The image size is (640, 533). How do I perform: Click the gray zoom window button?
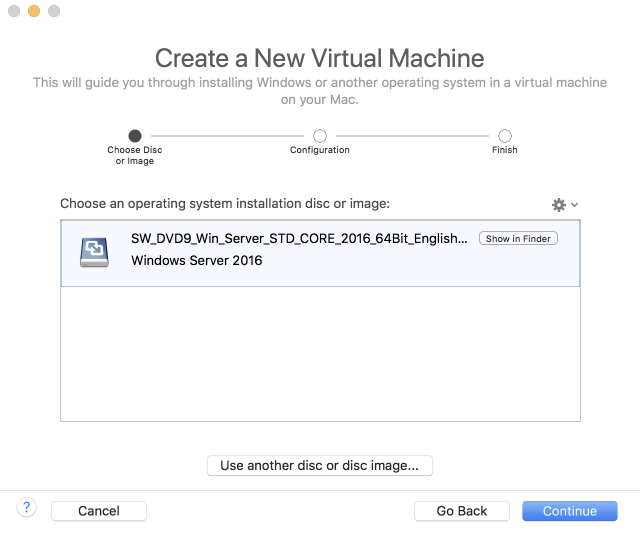click(x=54, y=11)
